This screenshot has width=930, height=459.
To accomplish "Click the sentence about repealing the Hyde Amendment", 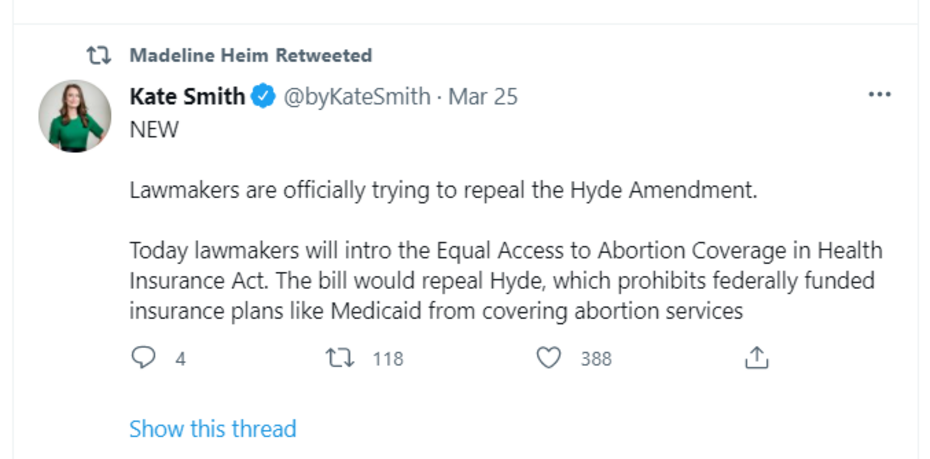I will point(443,190).
